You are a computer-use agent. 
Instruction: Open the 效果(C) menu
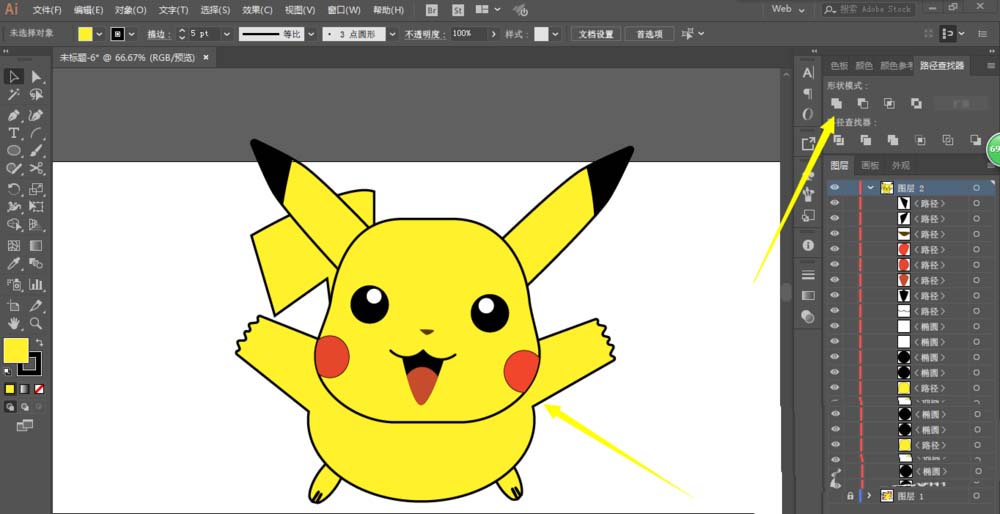click(257, 10)
